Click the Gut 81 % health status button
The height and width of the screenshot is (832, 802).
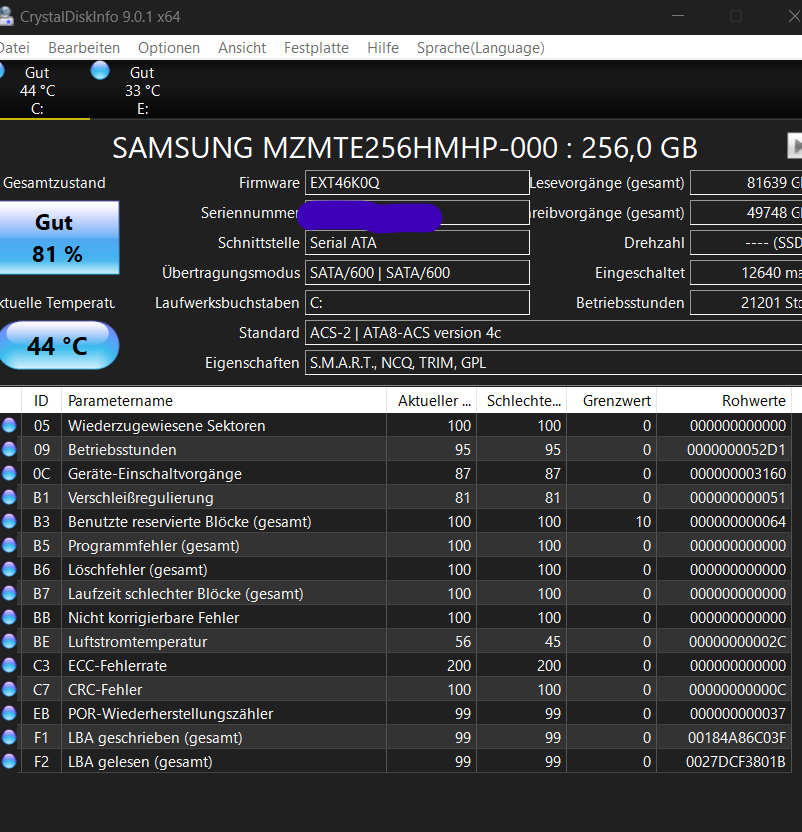[x=58, y=238]
